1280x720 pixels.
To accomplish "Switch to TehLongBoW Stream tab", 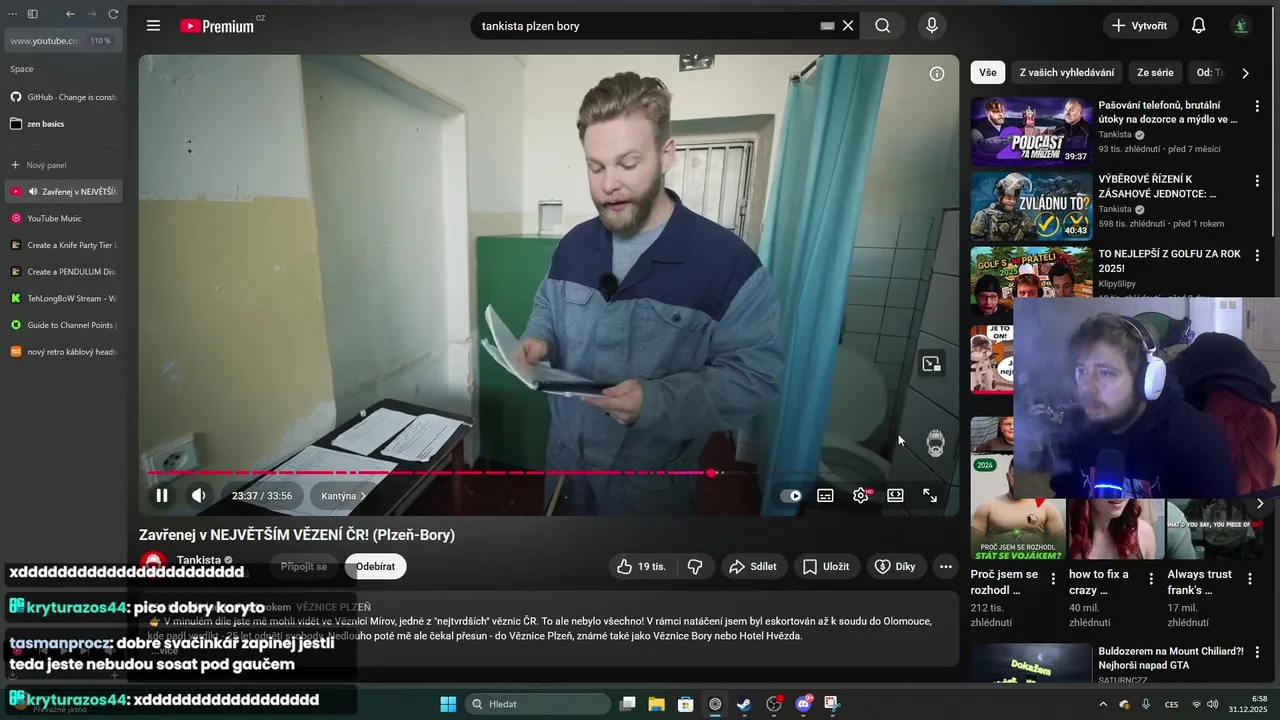I will (x=64, y=298).
